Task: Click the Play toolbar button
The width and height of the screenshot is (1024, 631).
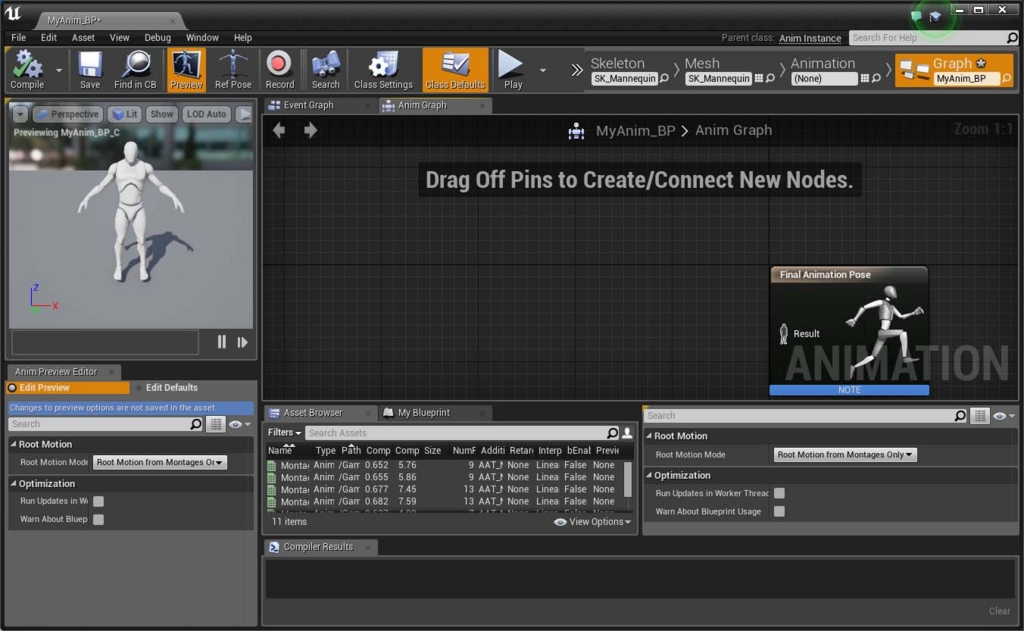Action: click(511, 70)
